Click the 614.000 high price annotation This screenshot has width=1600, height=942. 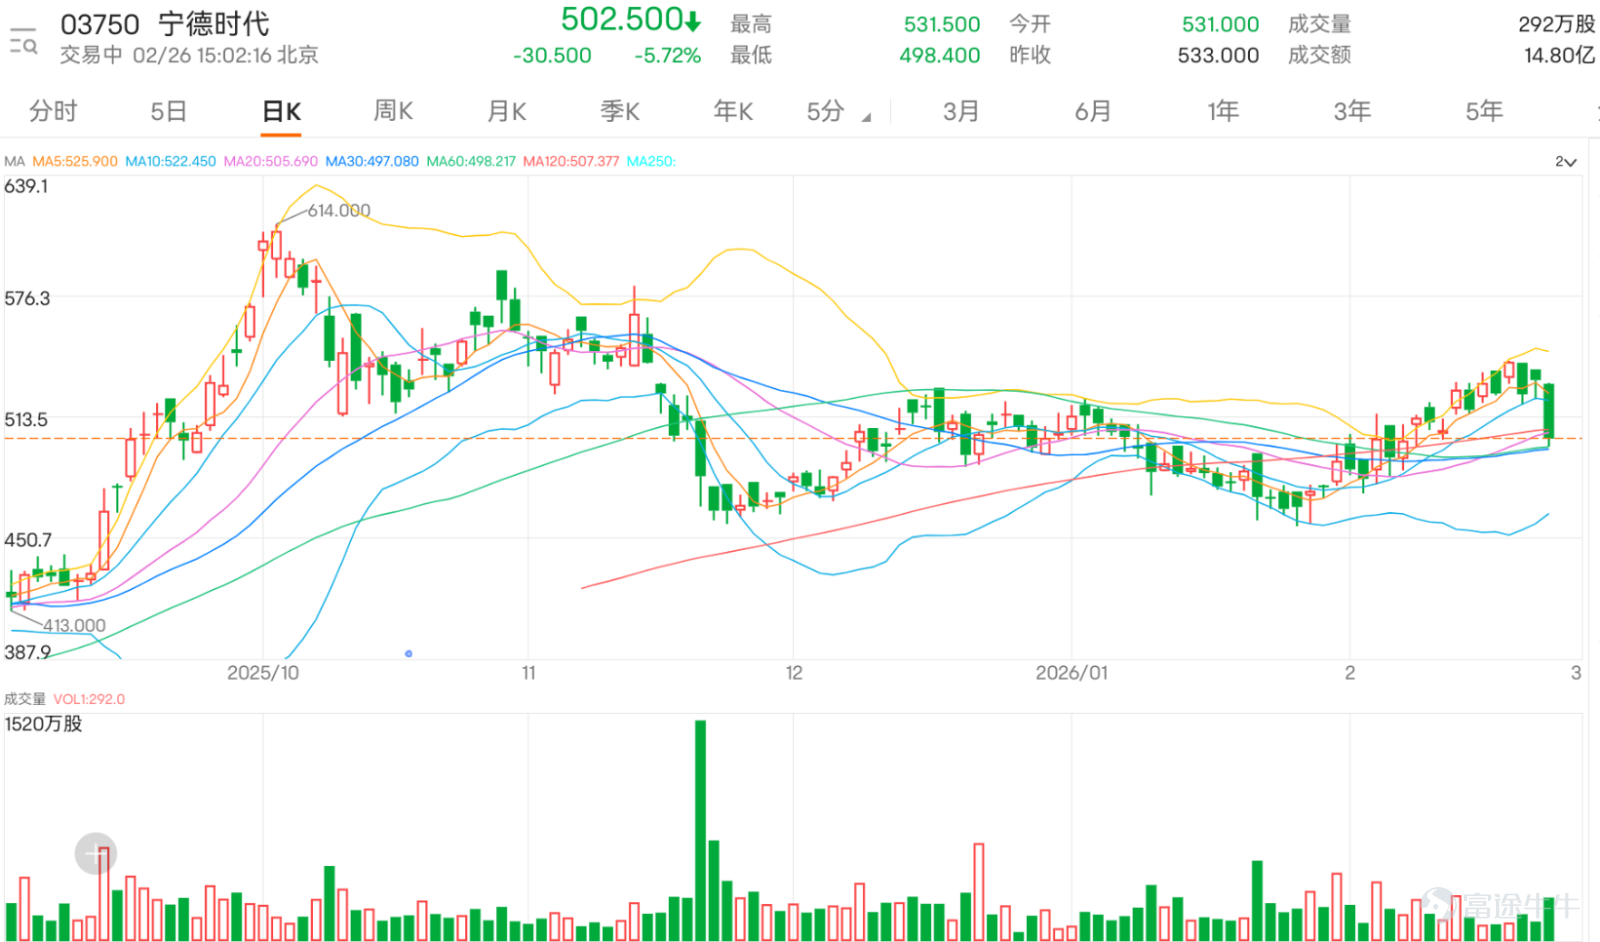pyautogui.click(x=339, y=211)
